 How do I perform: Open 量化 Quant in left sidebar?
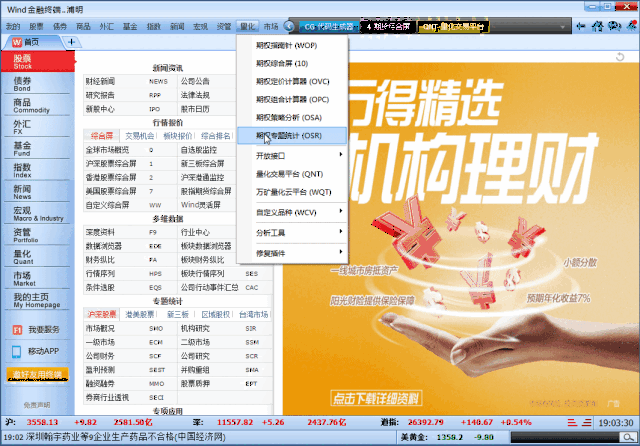[38, 257]
